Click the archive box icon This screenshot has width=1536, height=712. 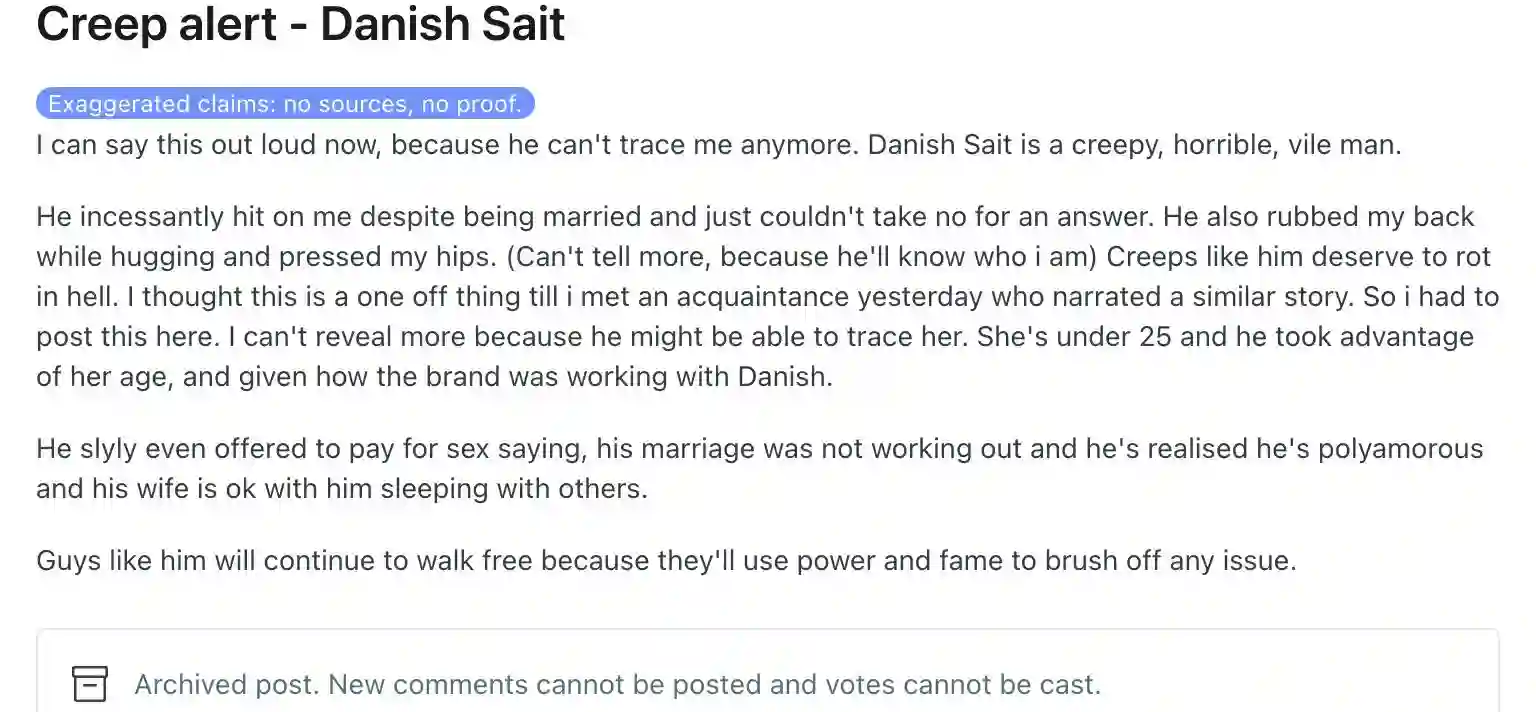90,684
